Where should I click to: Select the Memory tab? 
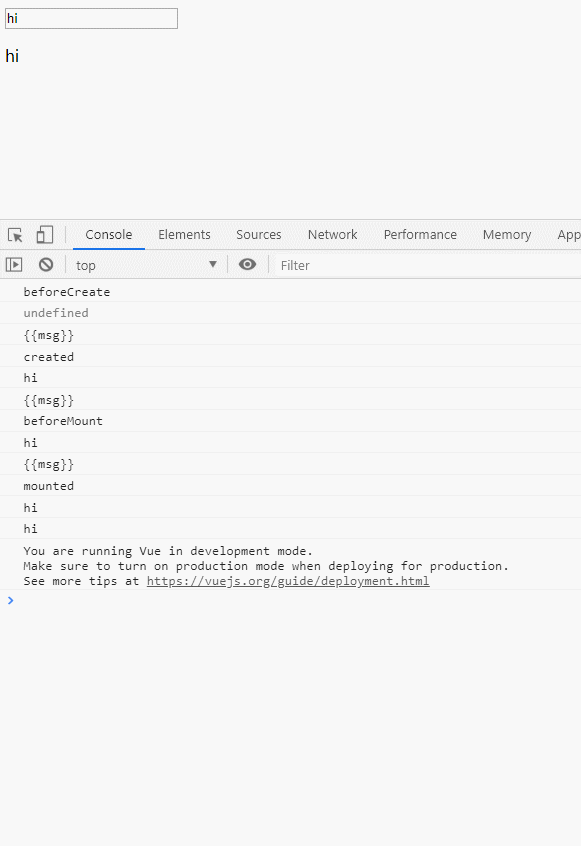507,235
